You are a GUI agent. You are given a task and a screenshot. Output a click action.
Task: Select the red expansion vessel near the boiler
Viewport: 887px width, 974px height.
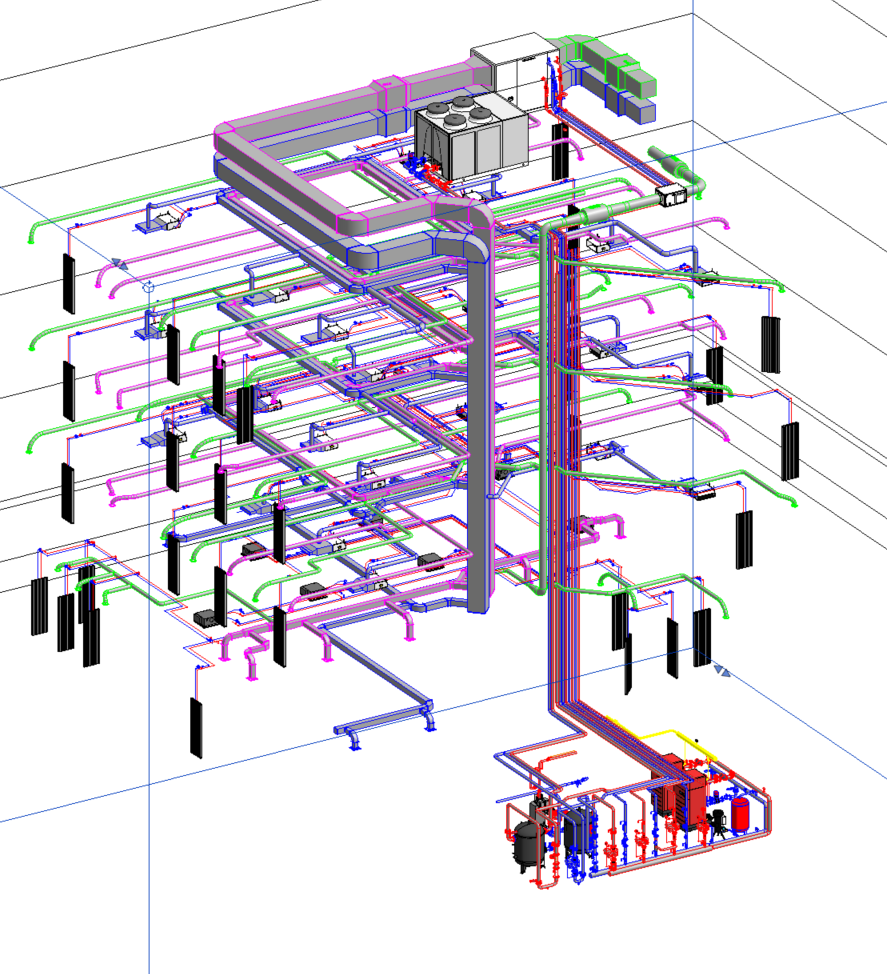pos(741,815)
